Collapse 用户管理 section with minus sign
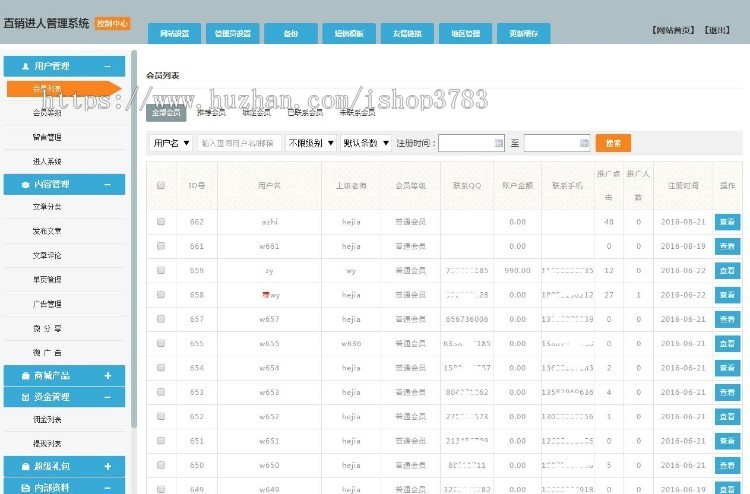This screenshot has width=750, height=494. [108, 66]
